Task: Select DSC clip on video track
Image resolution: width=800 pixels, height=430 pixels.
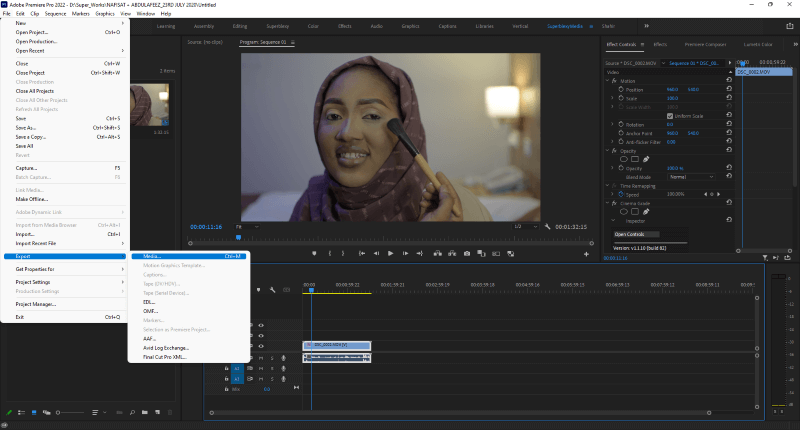Action: 337,345
